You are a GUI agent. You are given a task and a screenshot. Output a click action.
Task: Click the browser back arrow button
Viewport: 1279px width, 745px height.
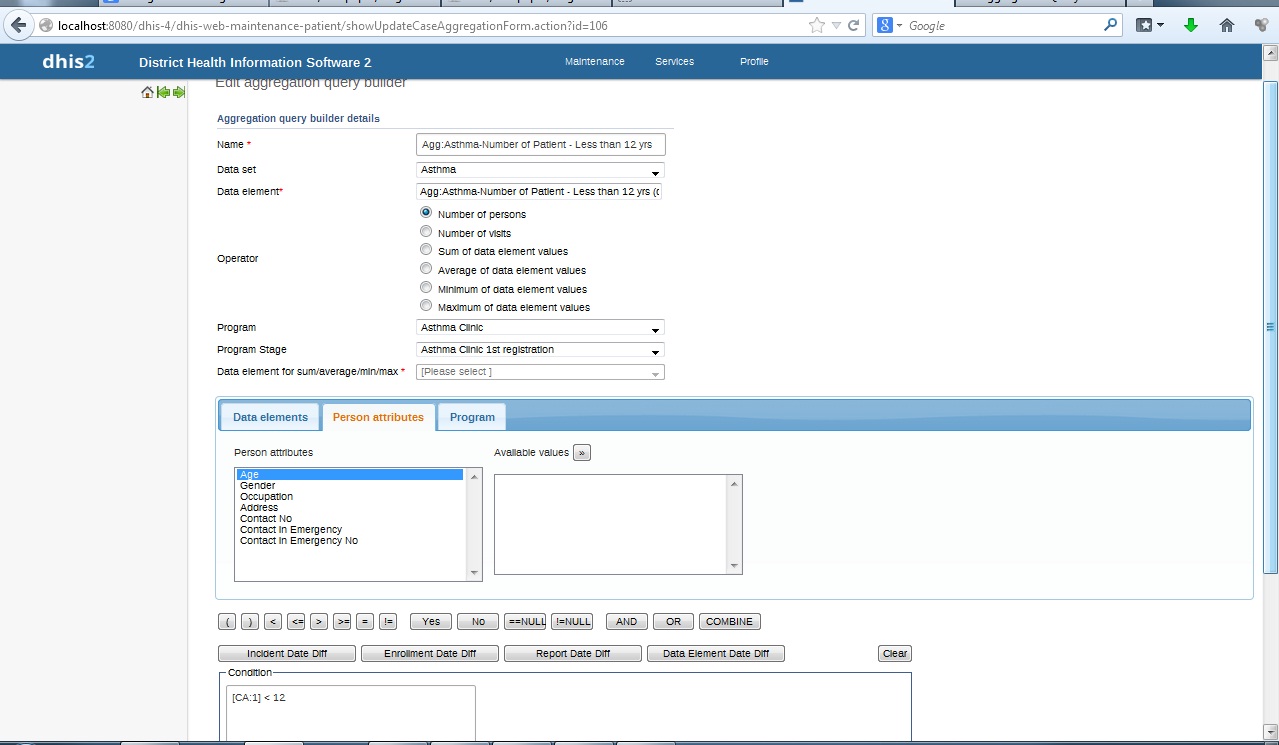coord(18,25)
